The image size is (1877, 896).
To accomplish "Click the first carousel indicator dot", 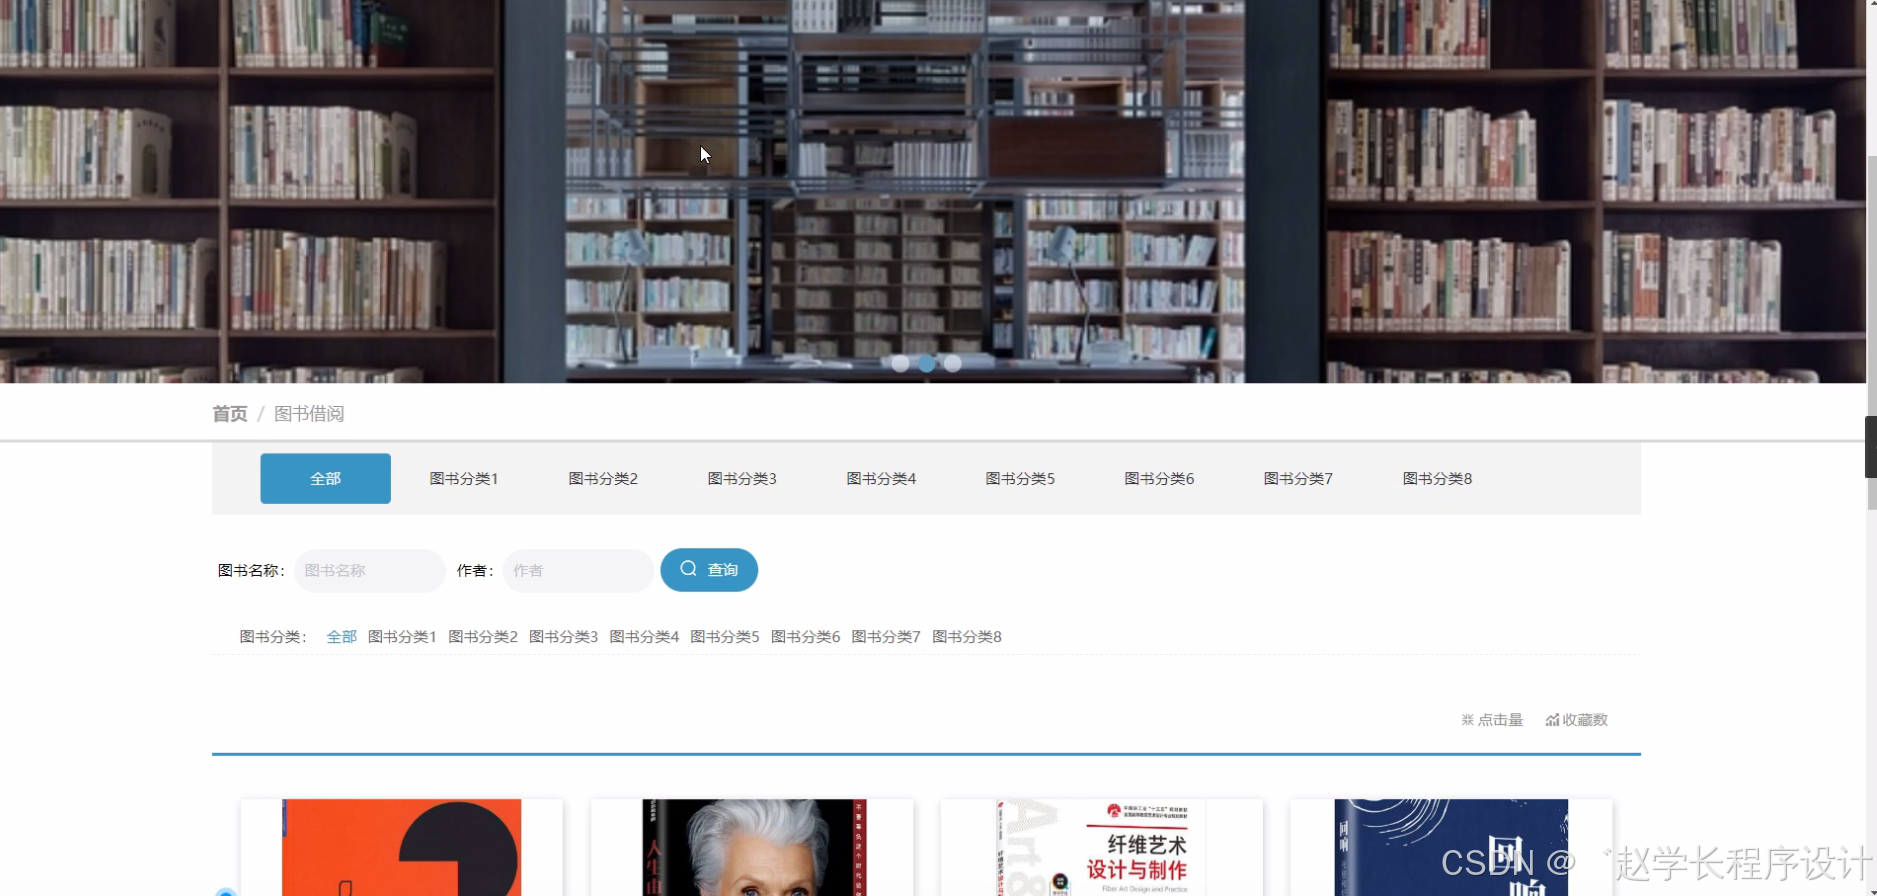I will tap(900, 363).
